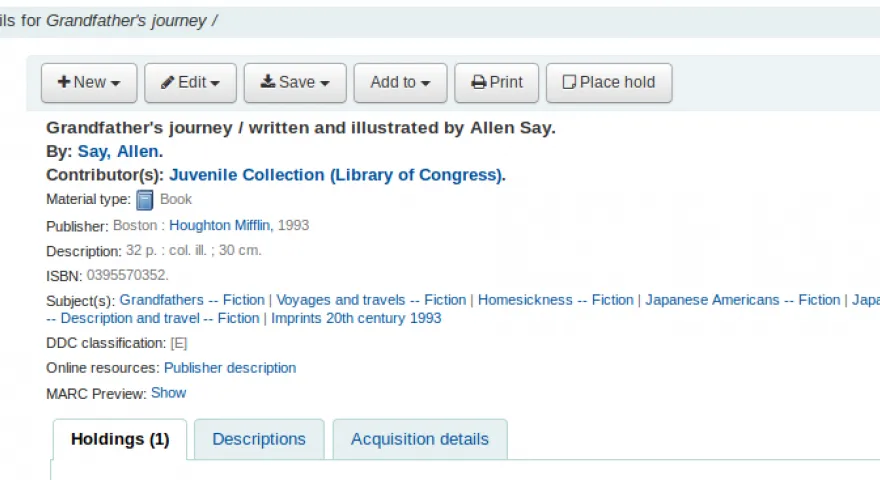The image size is (880, 480).
Task: Open author link Say, Allen
Action: (120, 152)
